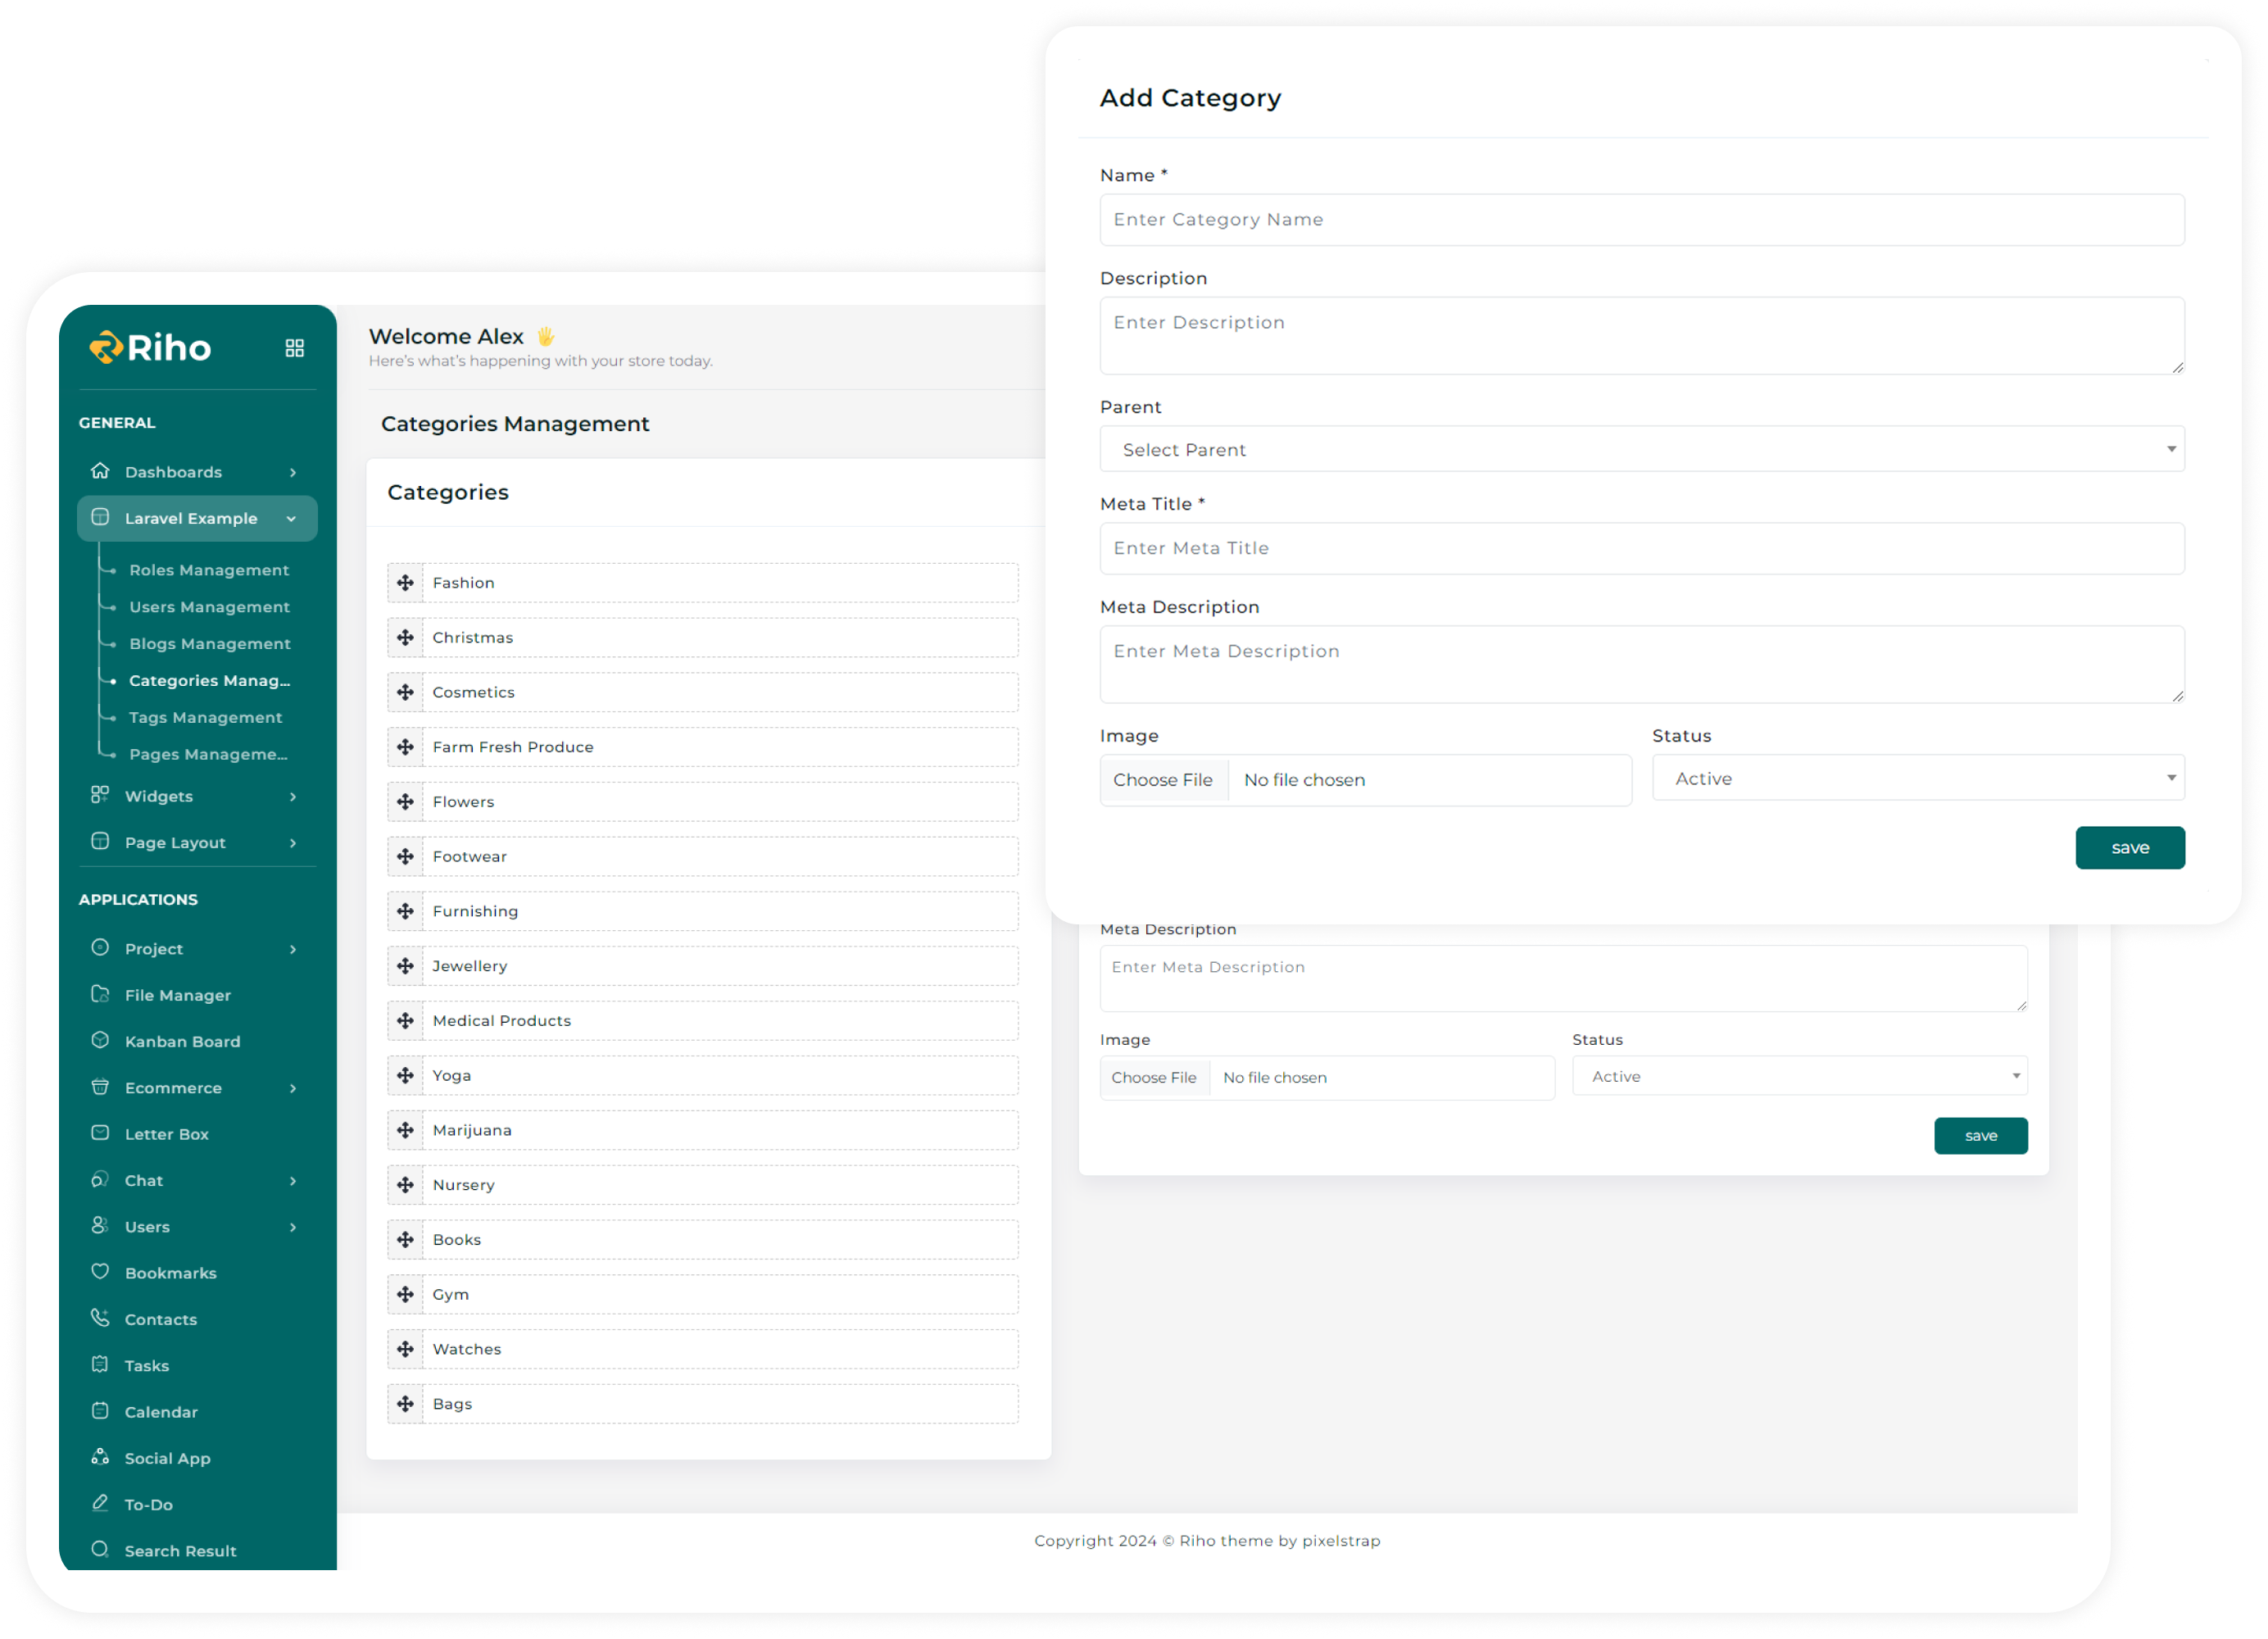The width and height of the screenshot is (2268, 1639).
Task: Click Choose File in Add Category dialog
Action: coord(1163,780)
